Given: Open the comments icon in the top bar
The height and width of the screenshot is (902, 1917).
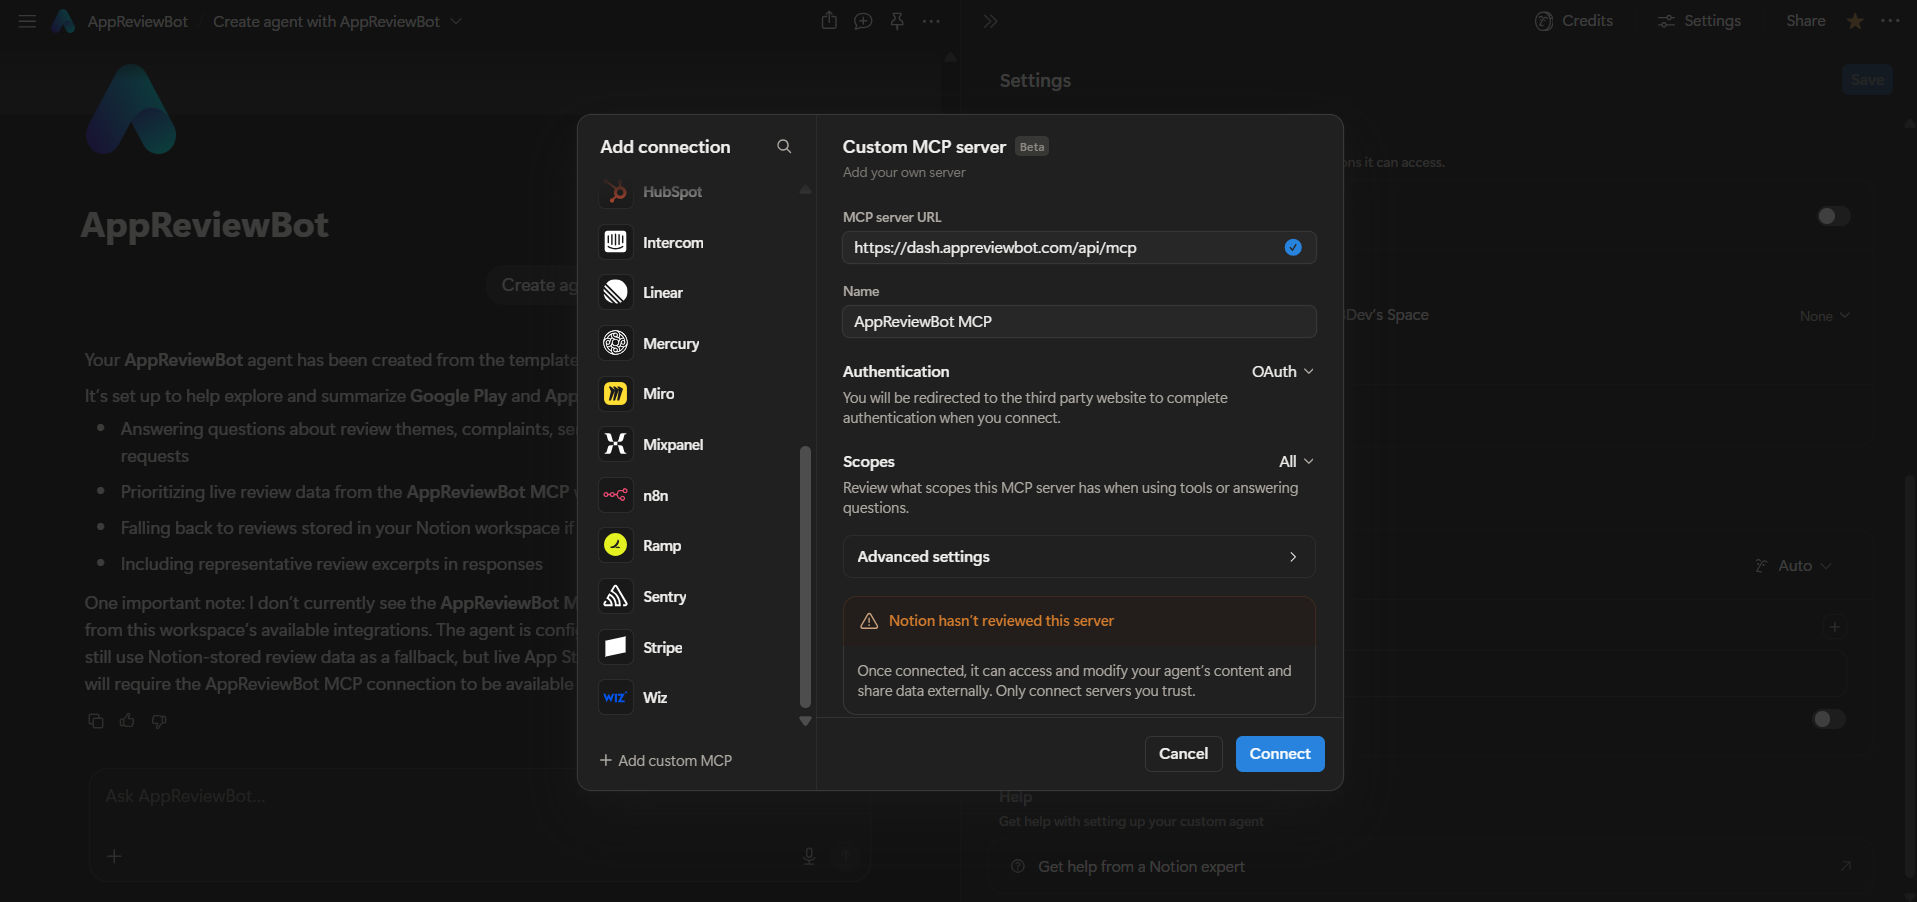Looking at the screenshot, I should (x=863, y=21).
